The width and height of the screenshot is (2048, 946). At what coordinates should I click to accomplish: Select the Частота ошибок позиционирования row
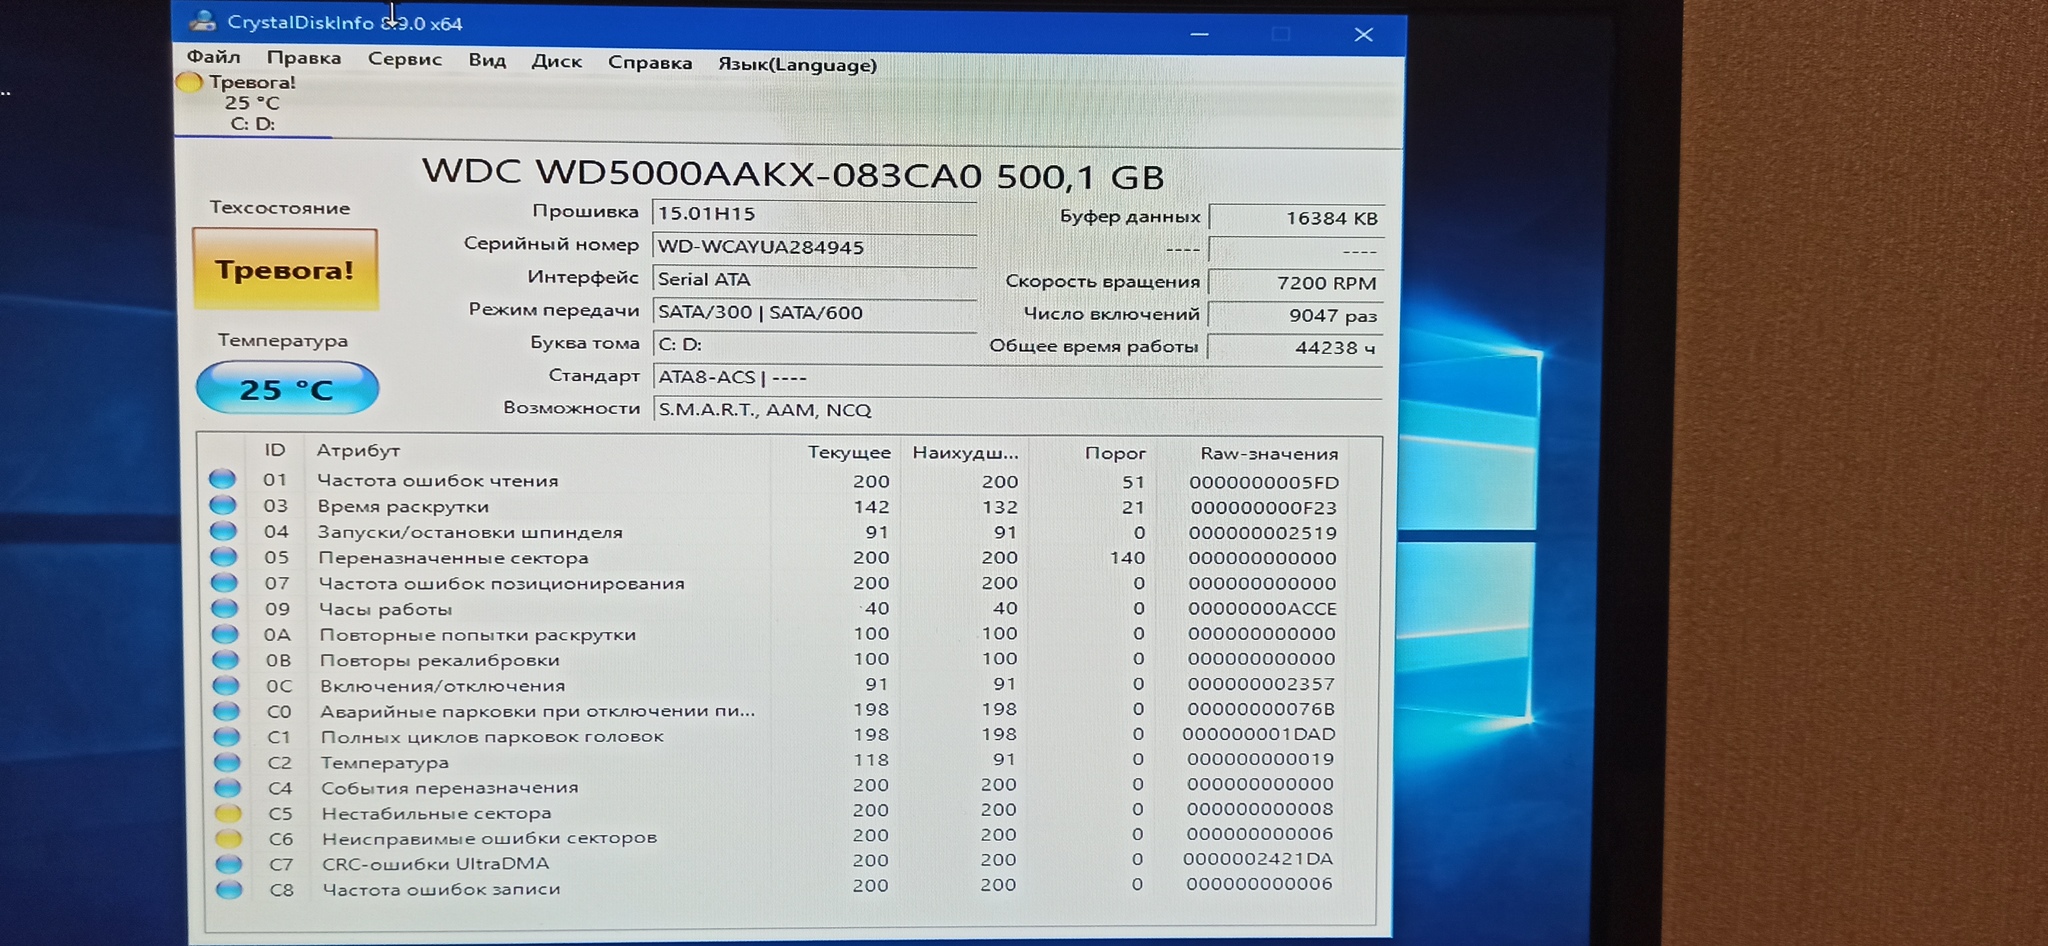774,583
